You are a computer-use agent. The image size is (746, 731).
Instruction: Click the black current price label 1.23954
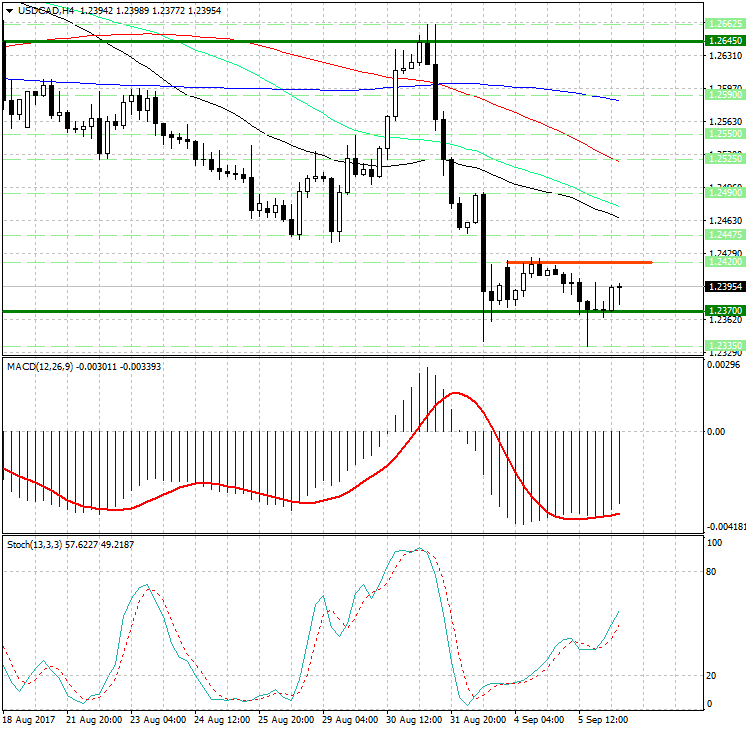724,286
